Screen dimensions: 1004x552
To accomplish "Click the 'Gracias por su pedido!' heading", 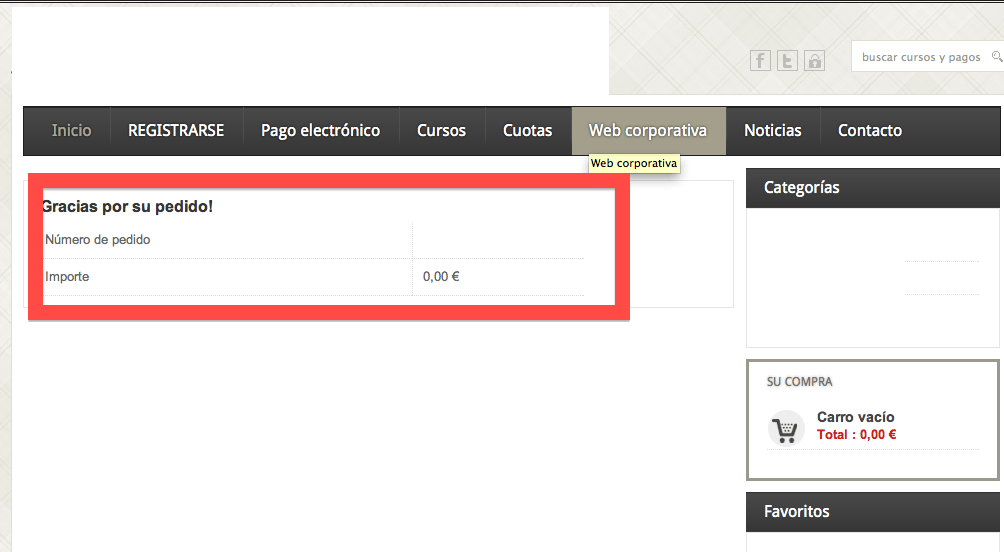I will tap(127, 206).
